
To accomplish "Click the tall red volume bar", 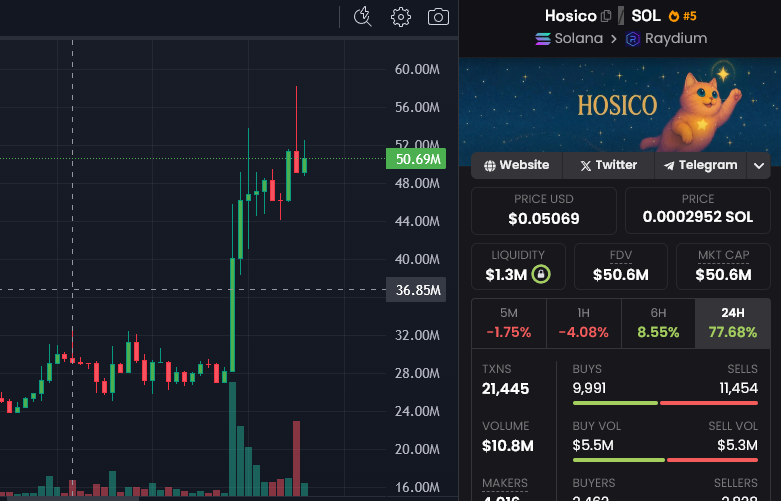I will click(x=296, y=458).
